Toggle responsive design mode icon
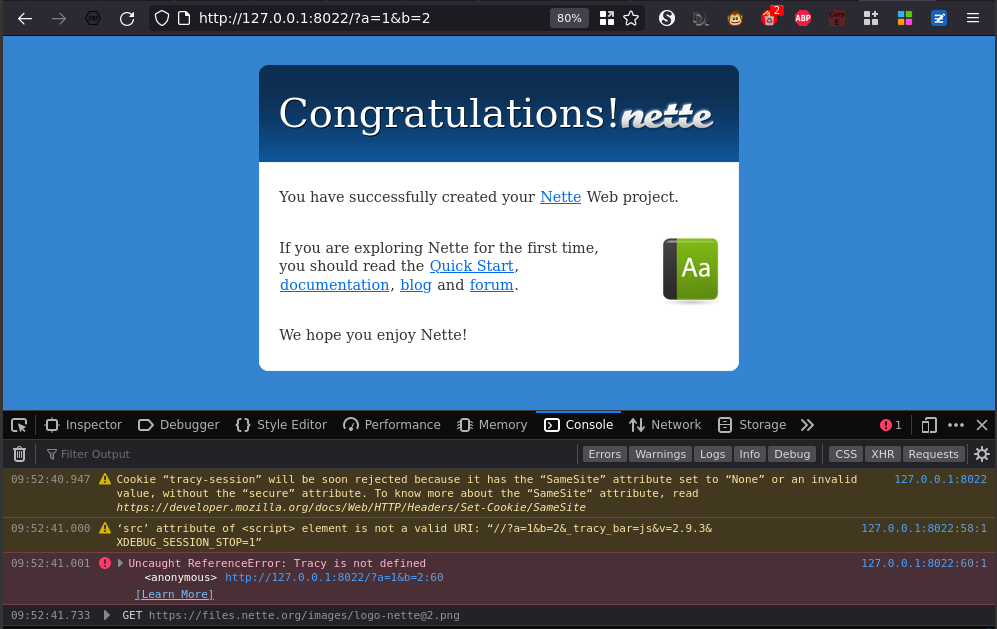Viewport: 997px width, 629px height. [x=929, y=425]
